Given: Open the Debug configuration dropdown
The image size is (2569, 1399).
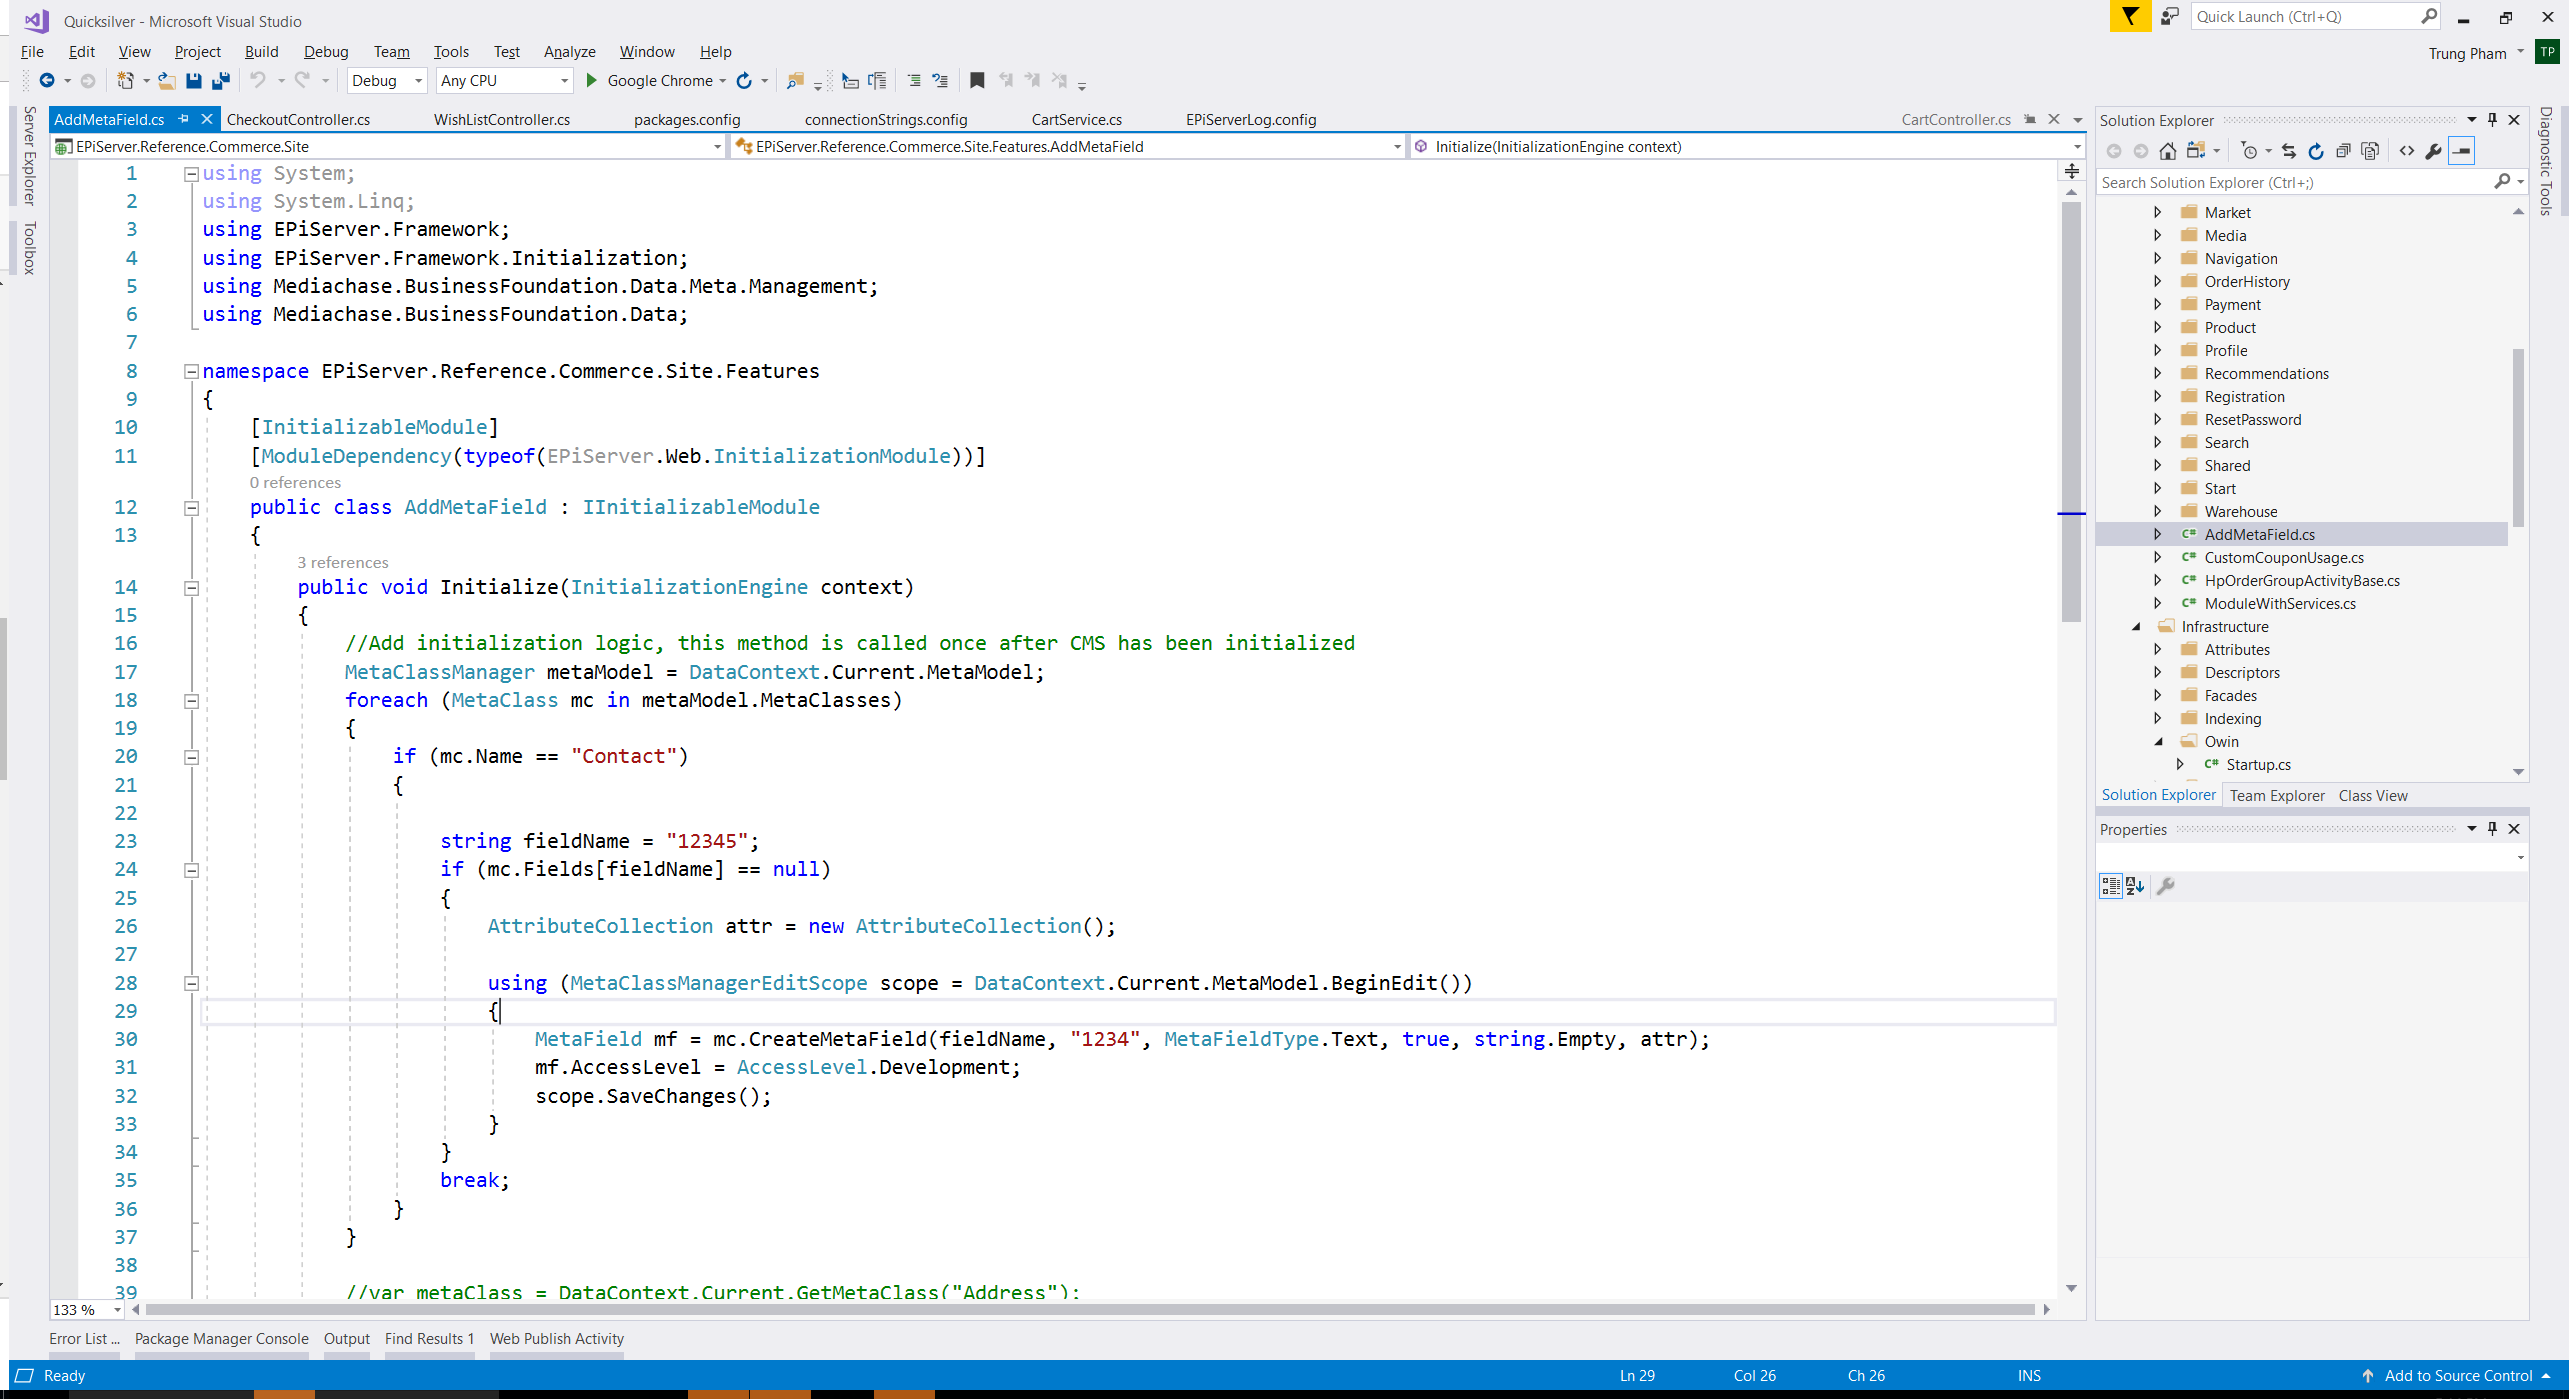Looking at the screenshot, I should coord(418,81).
